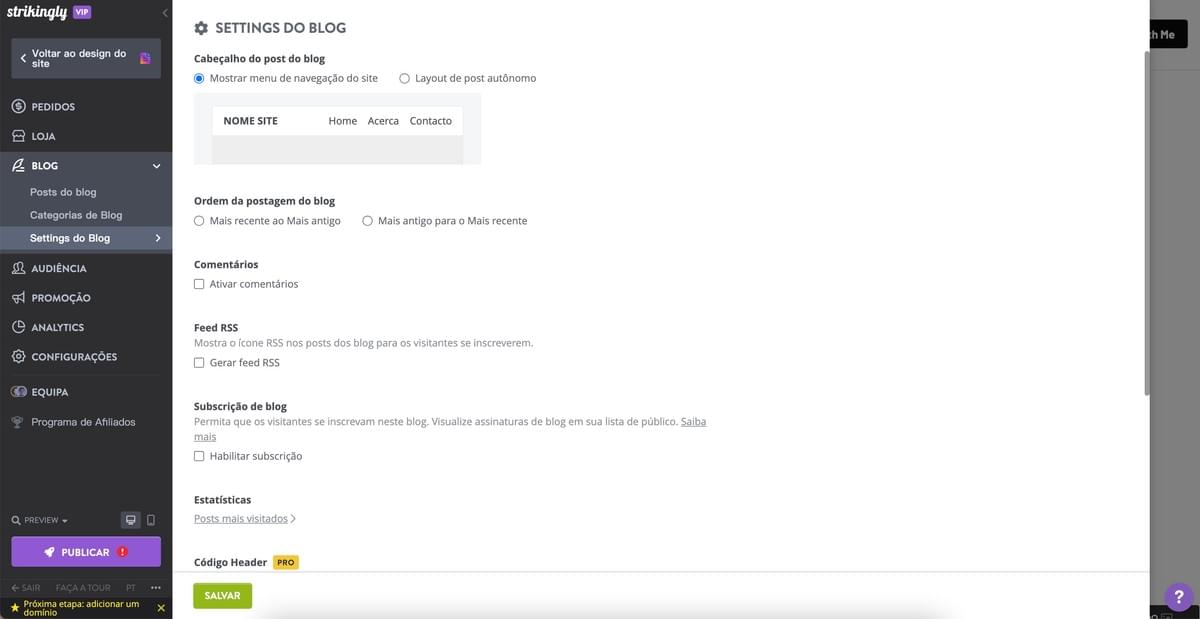The width and height of the screenshot is (1200, 619).
Task: Click the Strikingly logo
Action: pos(37,12)
